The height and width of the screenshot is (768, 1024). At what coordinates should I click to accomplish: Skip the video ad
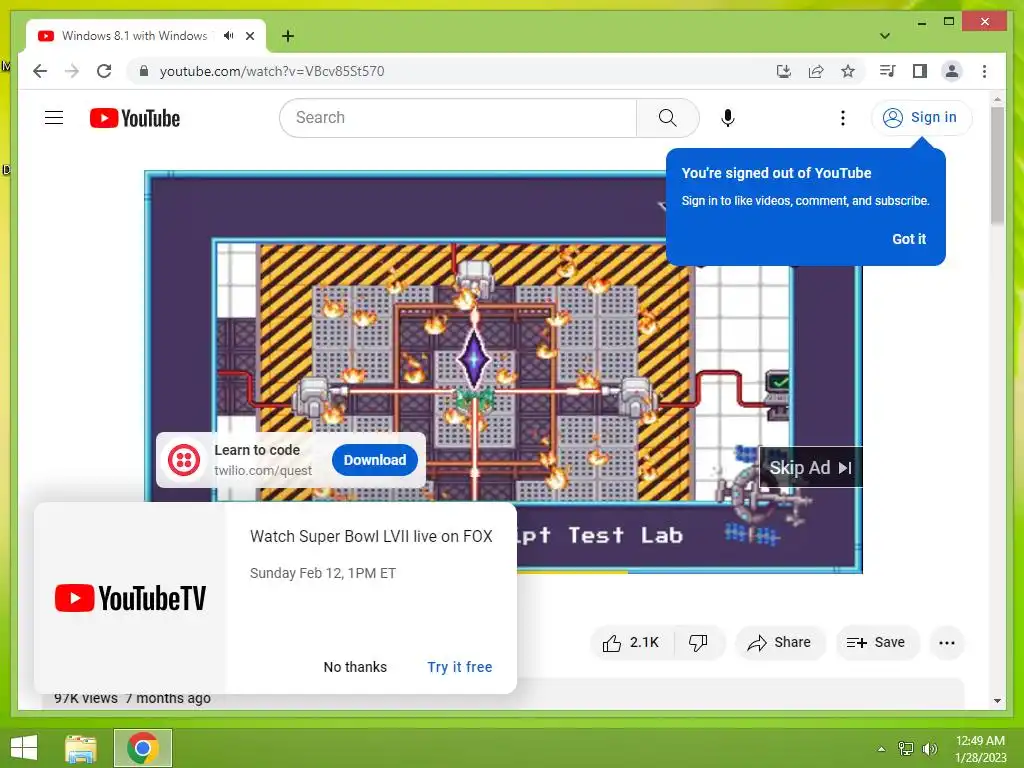click(810, 468)
